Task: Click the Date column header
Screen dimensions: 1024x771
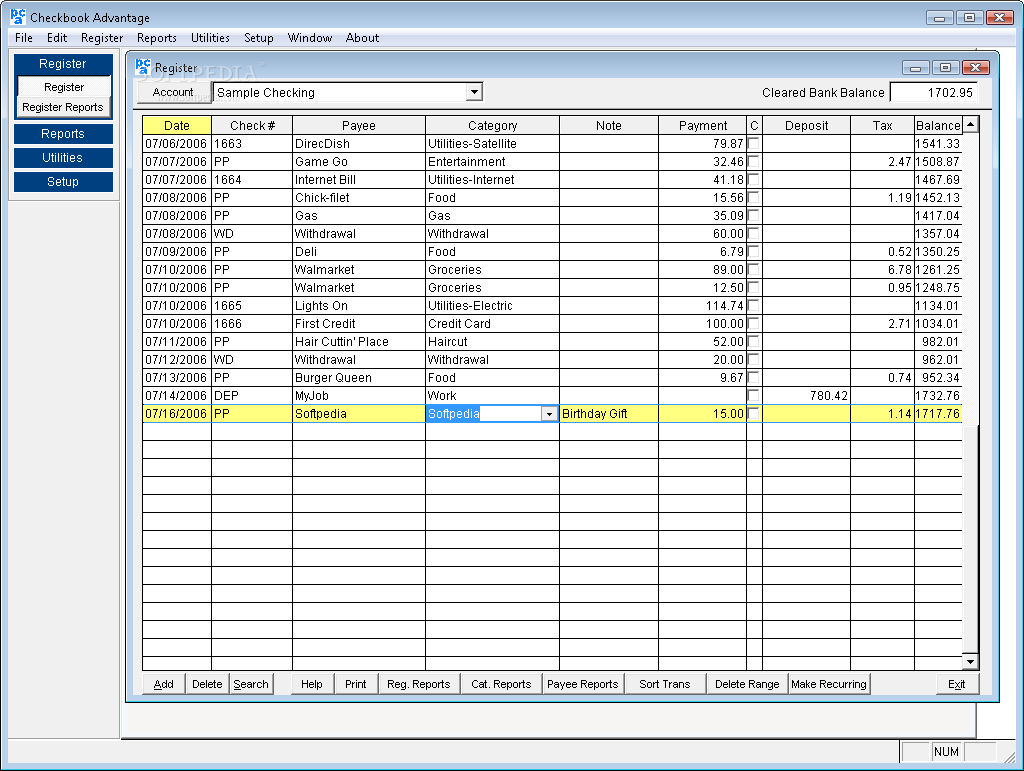Action: [177, 125]
